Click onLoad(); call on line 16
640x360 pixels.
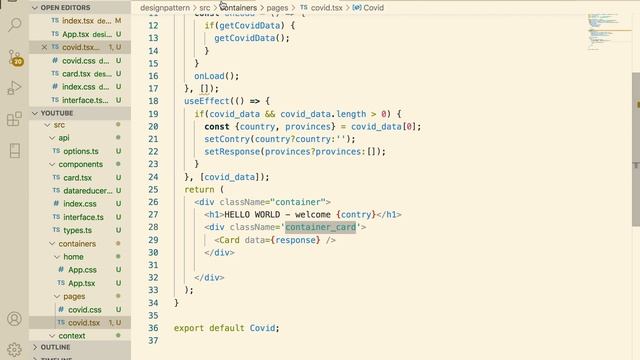(217, 76)
